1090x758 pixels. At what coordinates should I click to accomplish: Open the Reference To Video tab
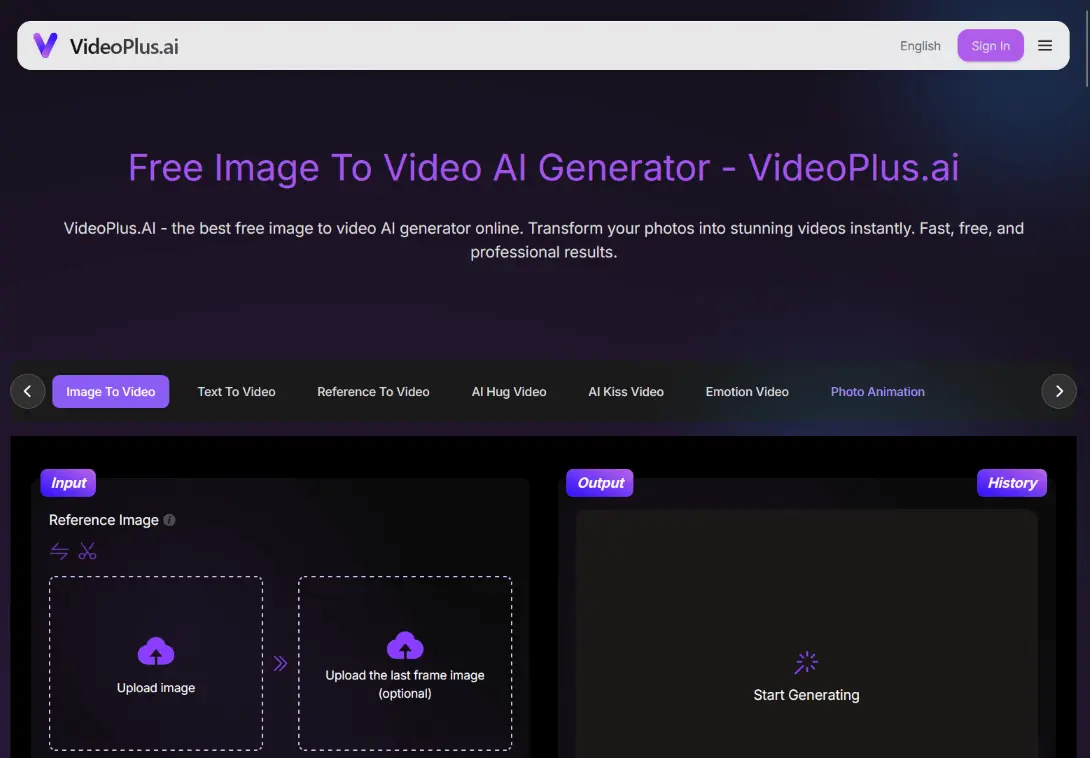click(x=373, y=392)
